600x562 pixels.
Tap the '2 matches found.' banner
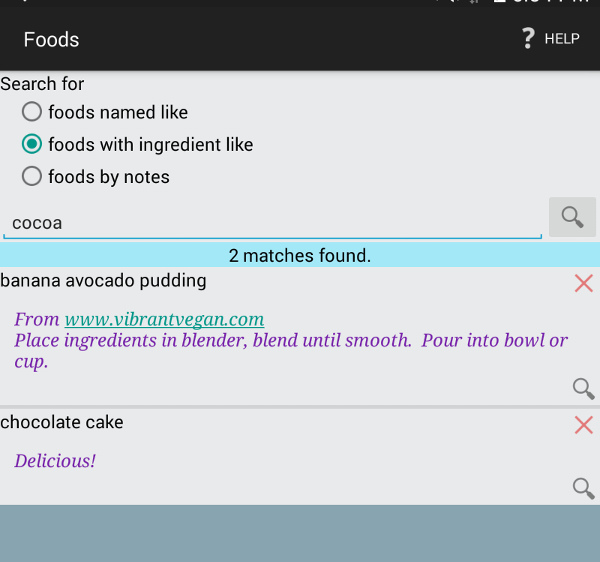click(300, 255)
